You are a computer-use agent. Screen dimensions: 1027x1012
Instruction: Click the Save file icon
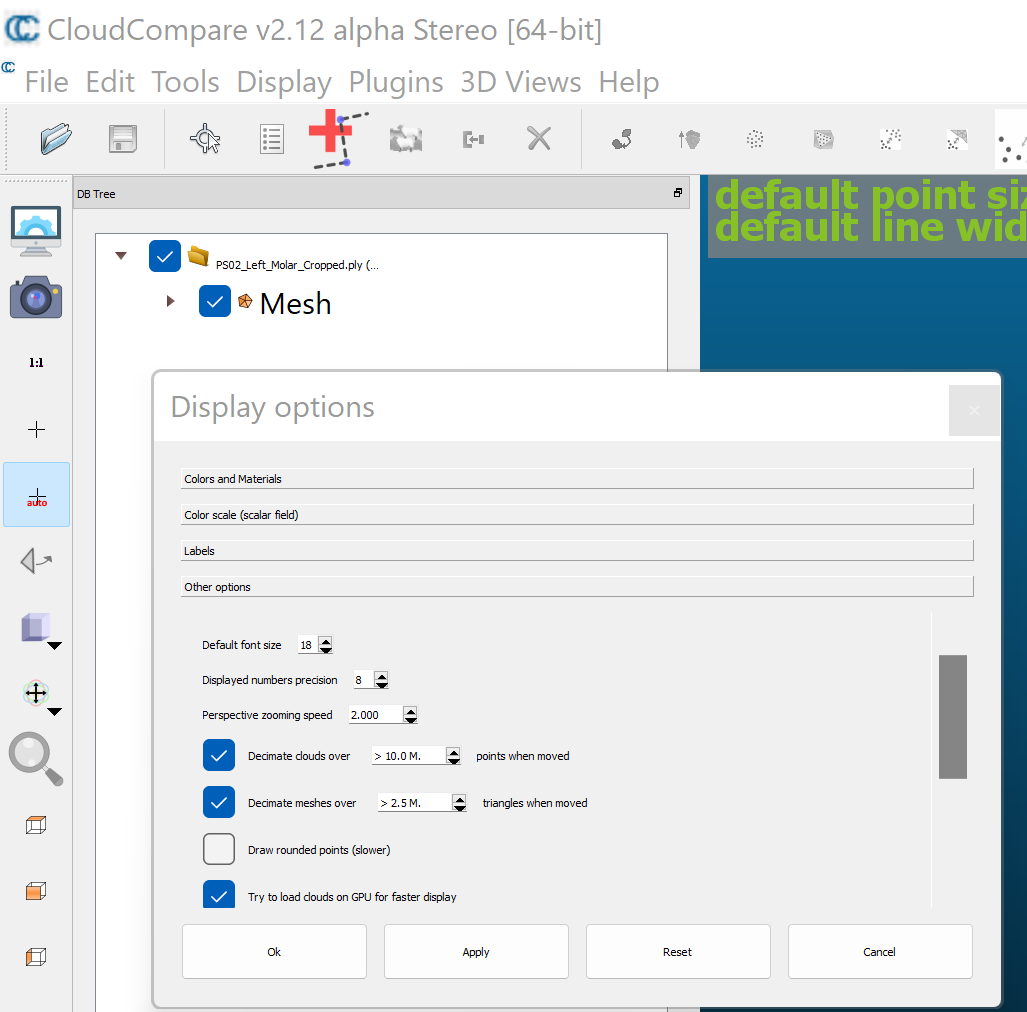(x=122, y=138)
